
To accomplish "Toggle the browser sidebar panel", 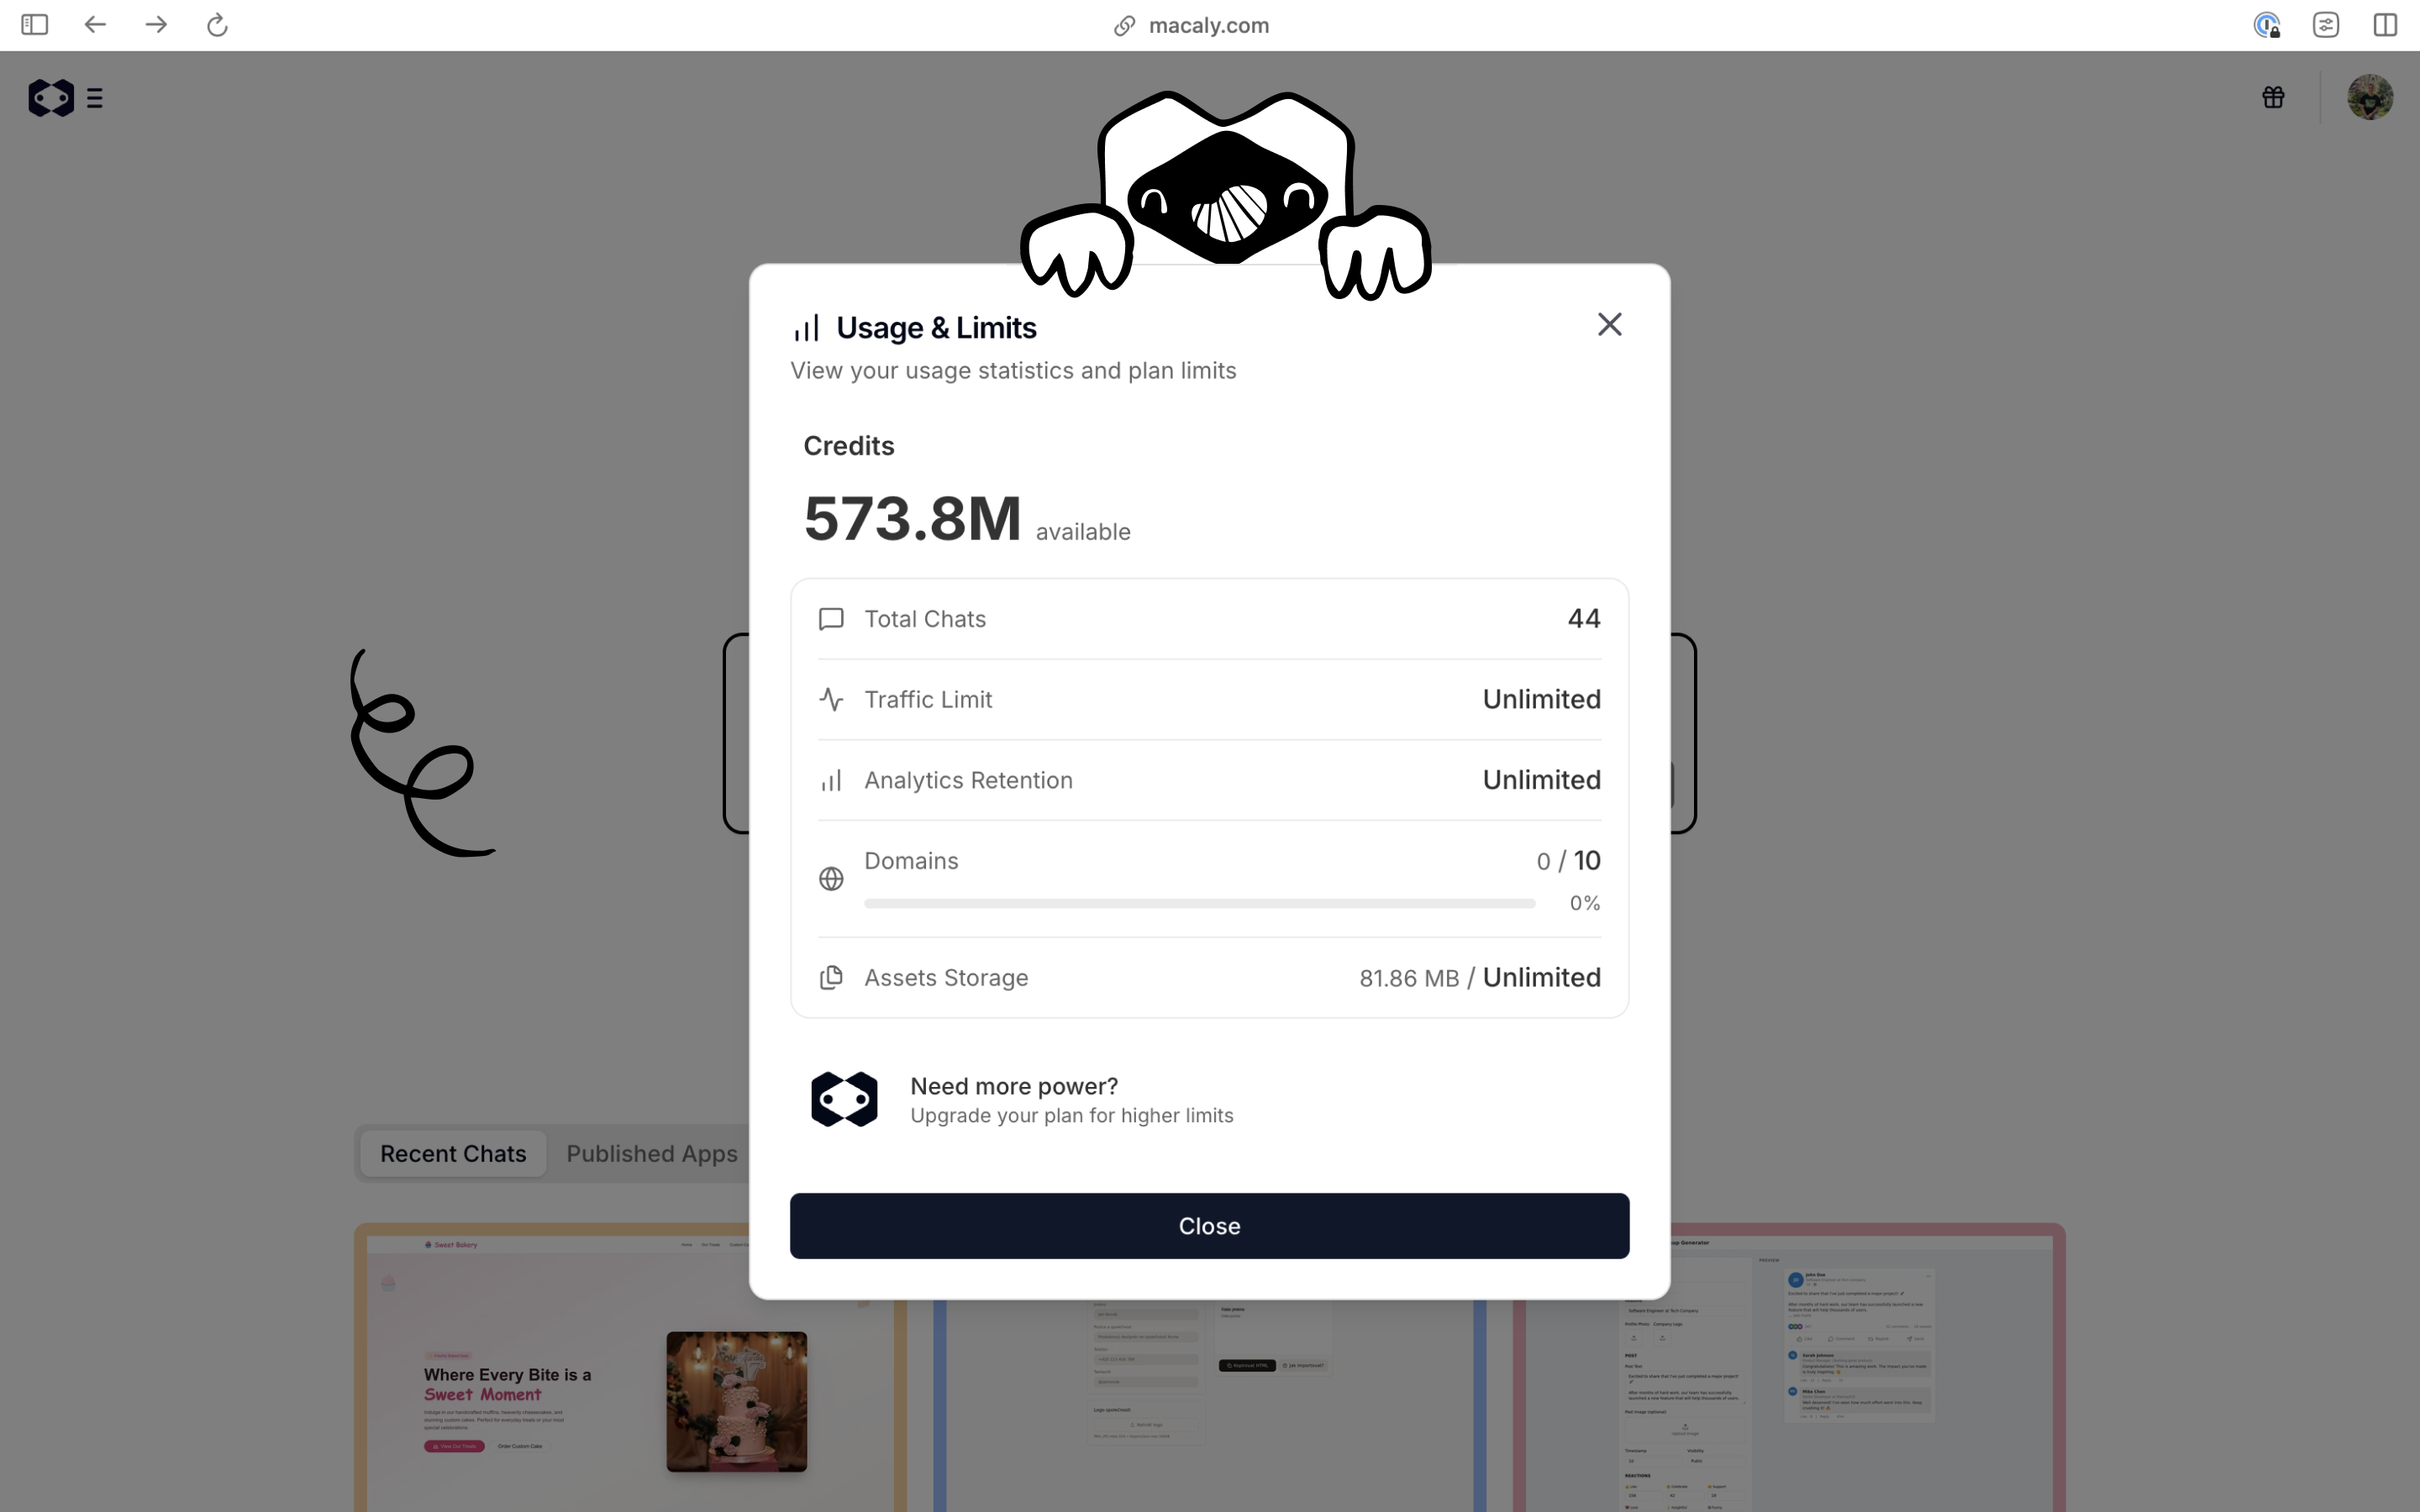I will pyautogui.click(x=34, y=24).
